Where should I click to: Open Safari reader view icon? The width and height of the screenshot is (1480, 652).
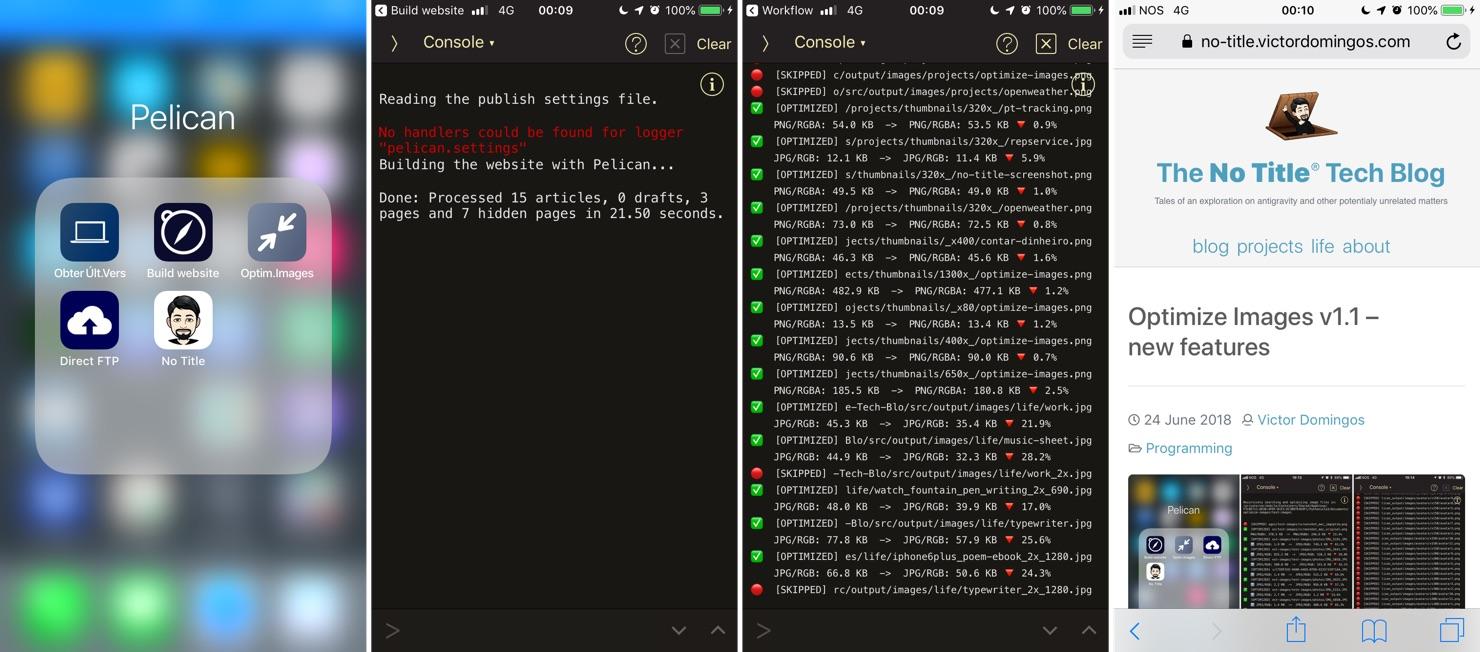[1142, 42]
